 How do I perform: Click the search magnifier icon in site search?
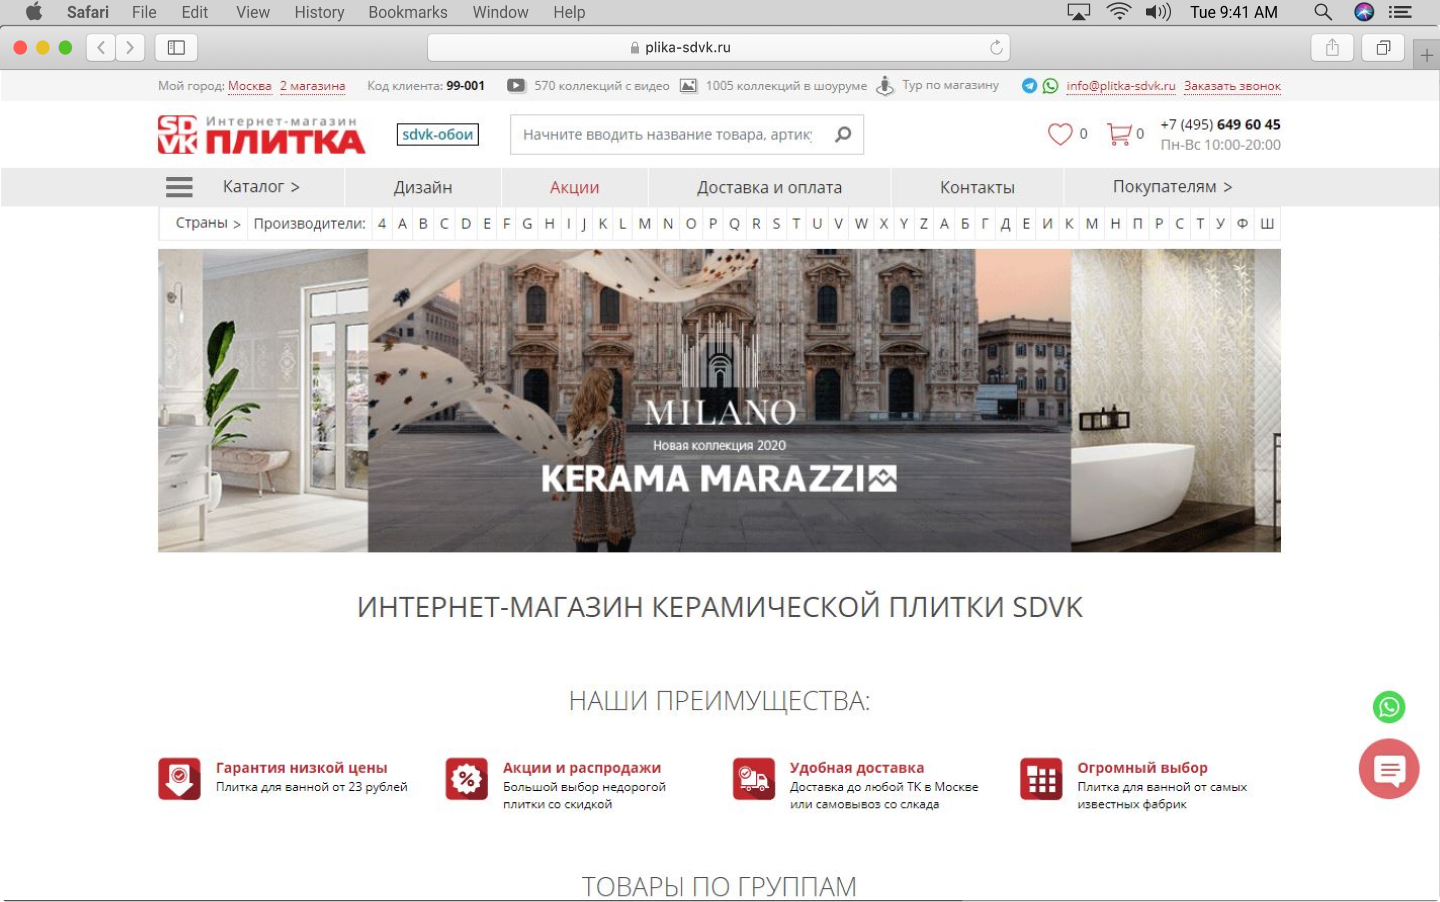[x=843, y=134]
